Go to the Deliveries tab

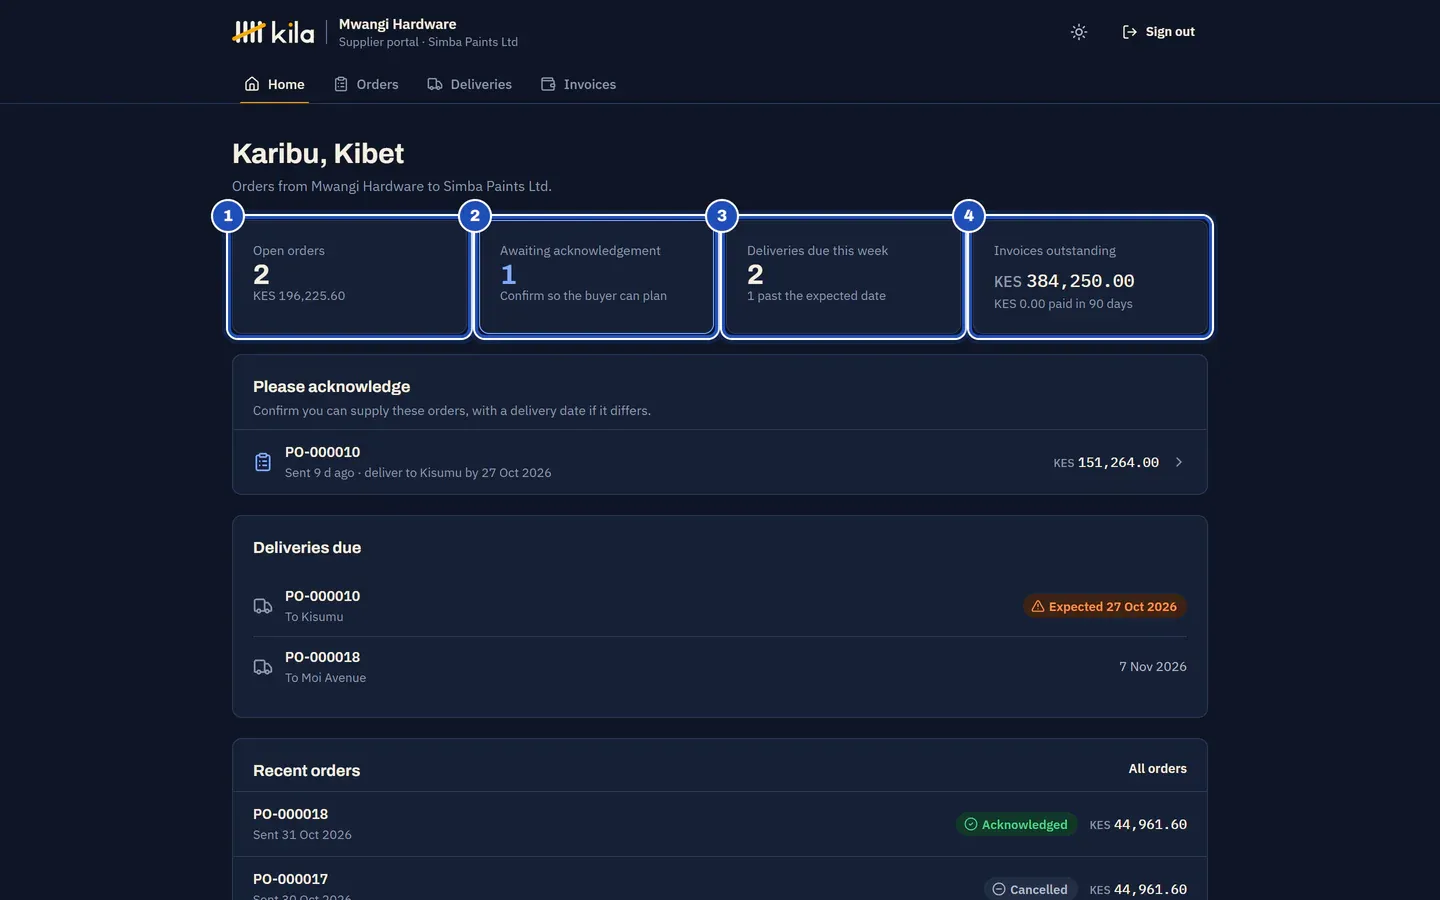point(469,84)
